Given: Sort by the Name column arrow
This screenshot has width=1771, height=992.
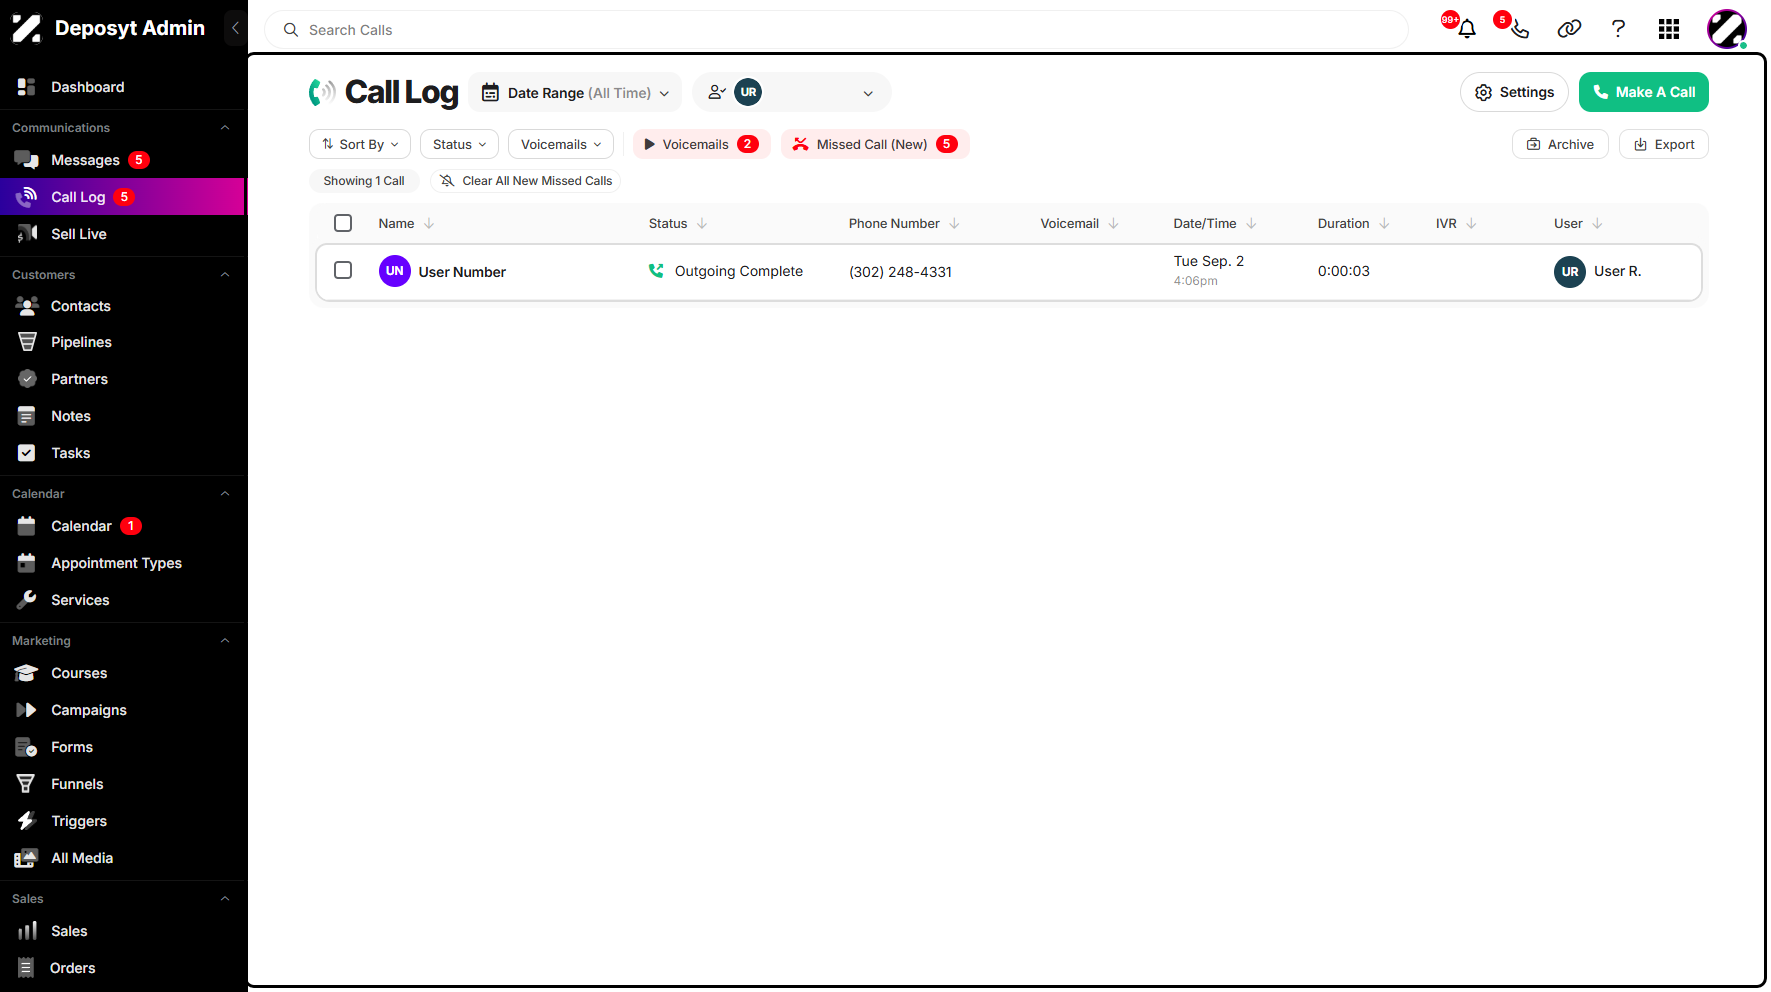Looking at the screenshot, I should [x=429, y=223].
